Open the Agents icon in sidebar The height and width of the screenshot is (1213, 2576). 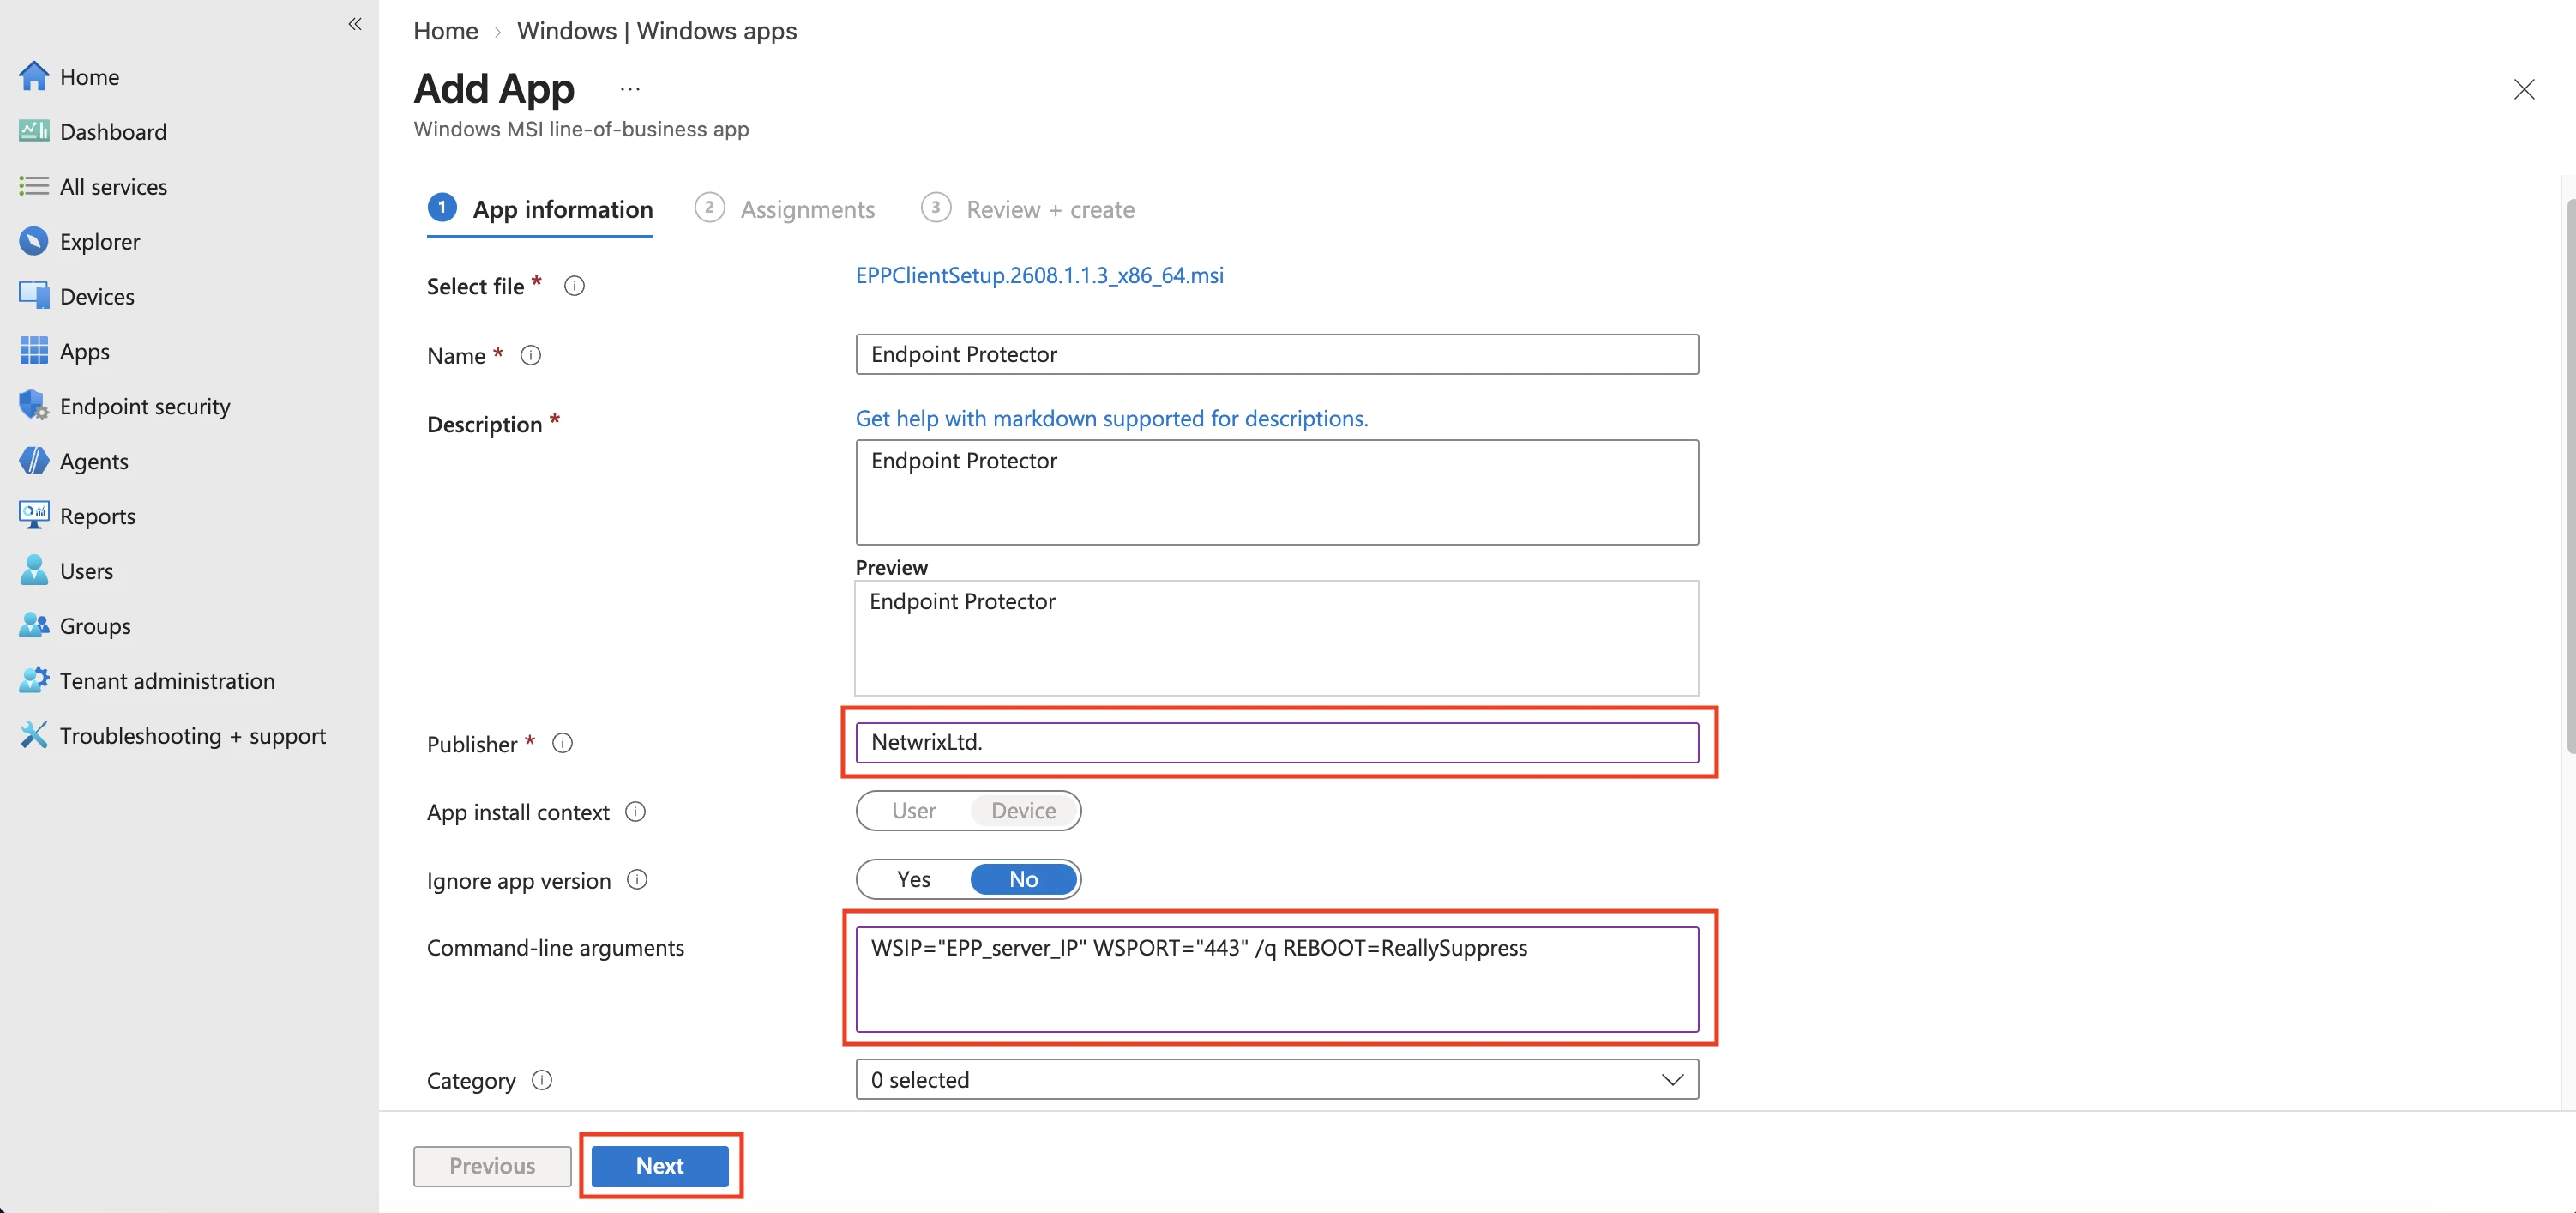[33, 461]
